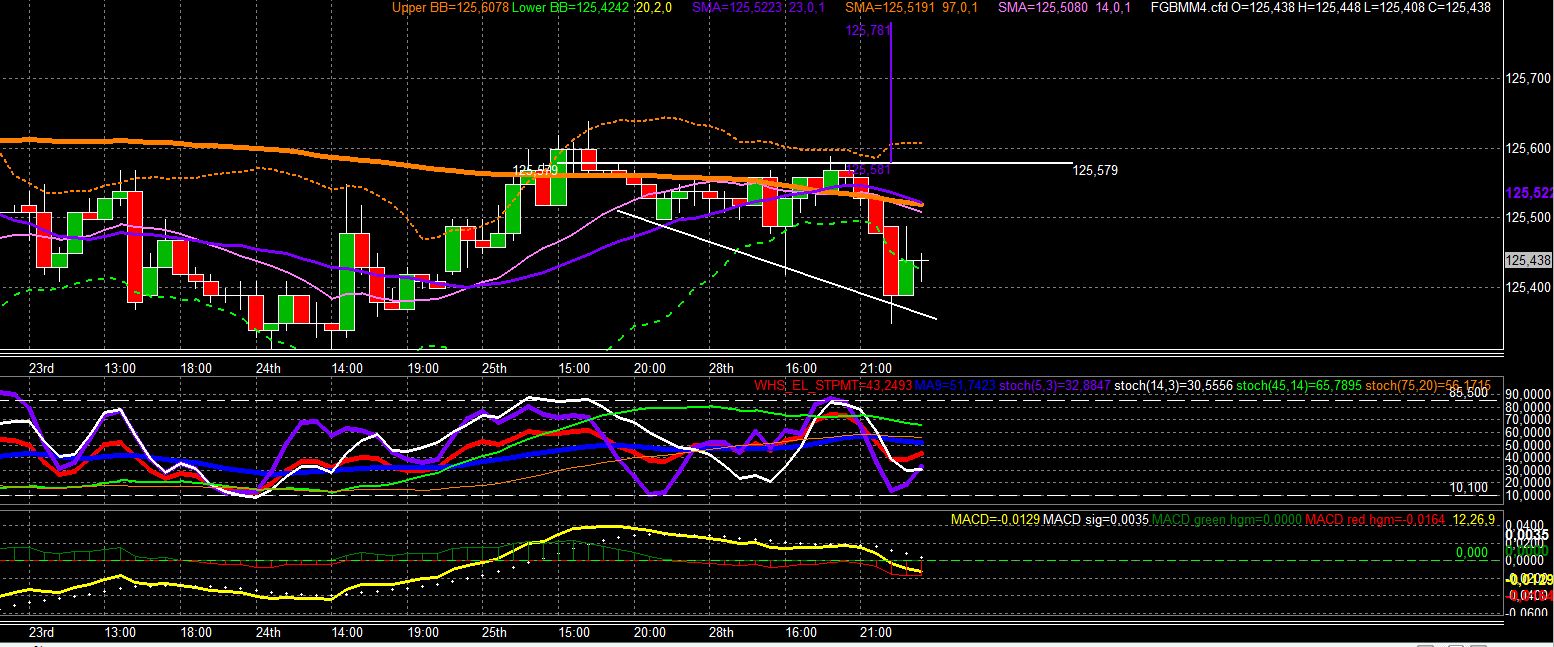
Task: Click '18:00' after 23rd on bottom MACD axis
Action: pos(196,633)
